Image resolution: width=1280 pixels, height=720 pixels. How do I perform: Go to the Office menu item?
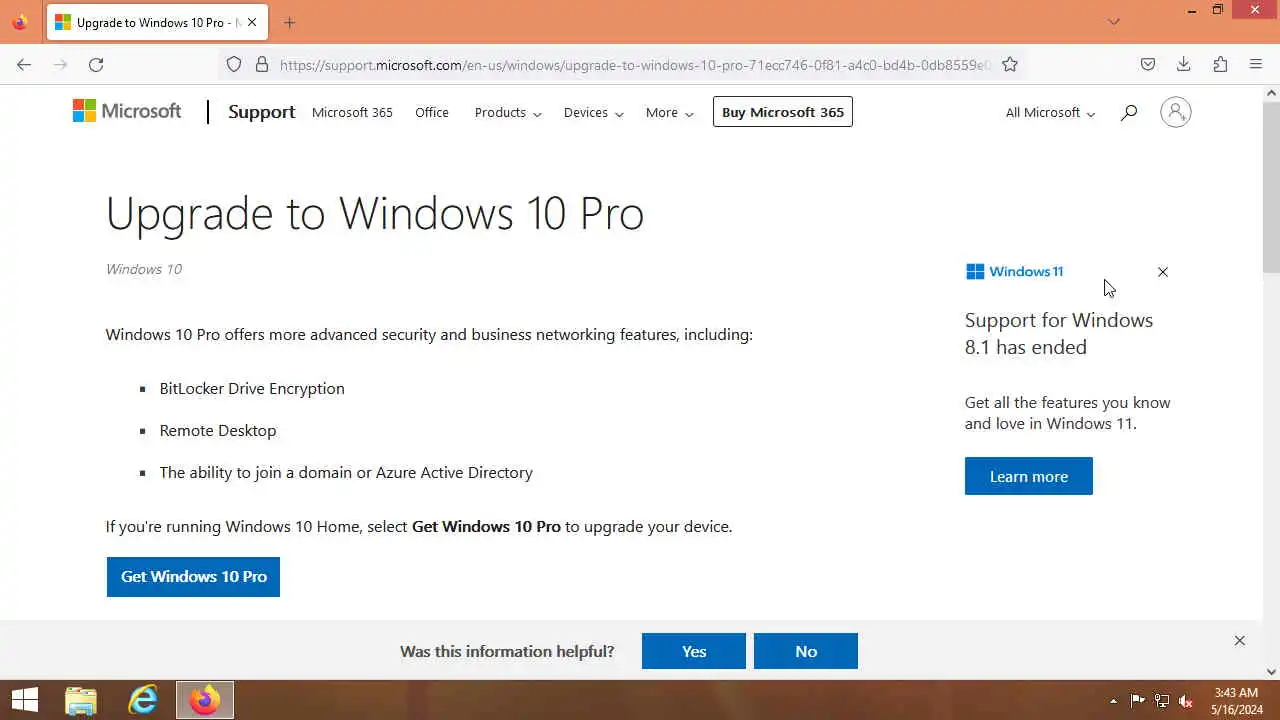pyautogui.click(x=432, y=112)
